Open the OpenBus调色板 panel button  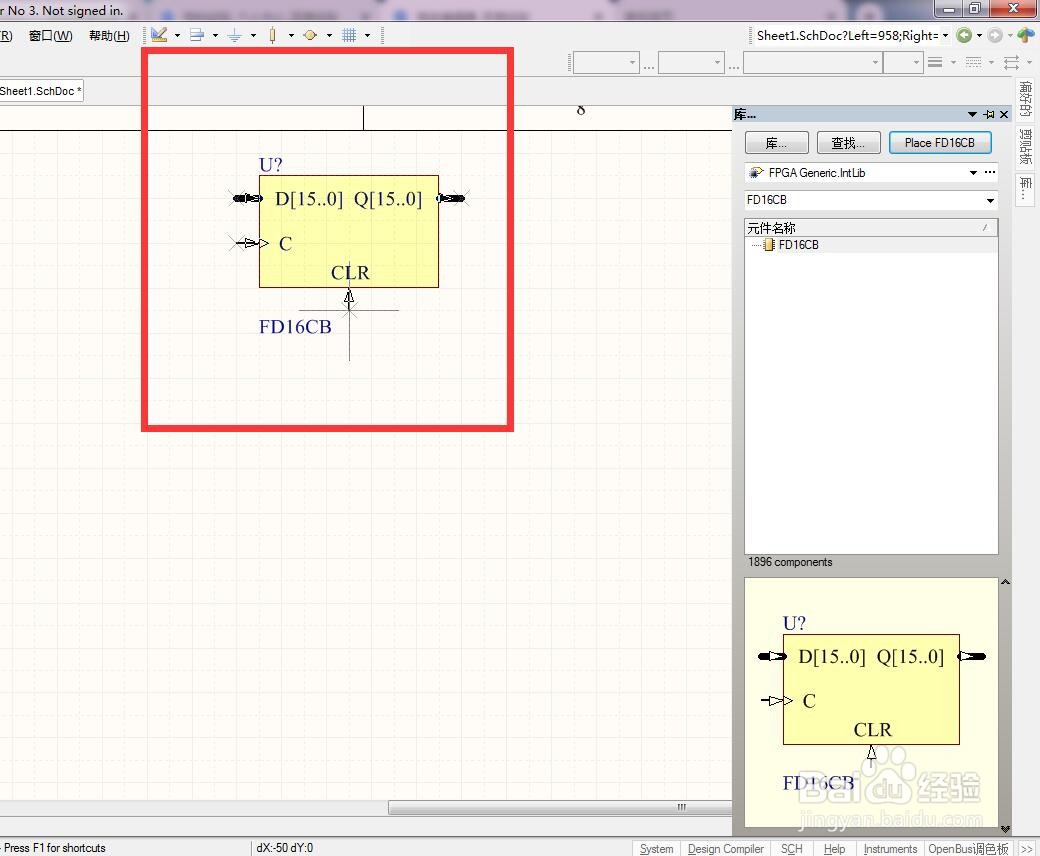click(x=968, y=849)
